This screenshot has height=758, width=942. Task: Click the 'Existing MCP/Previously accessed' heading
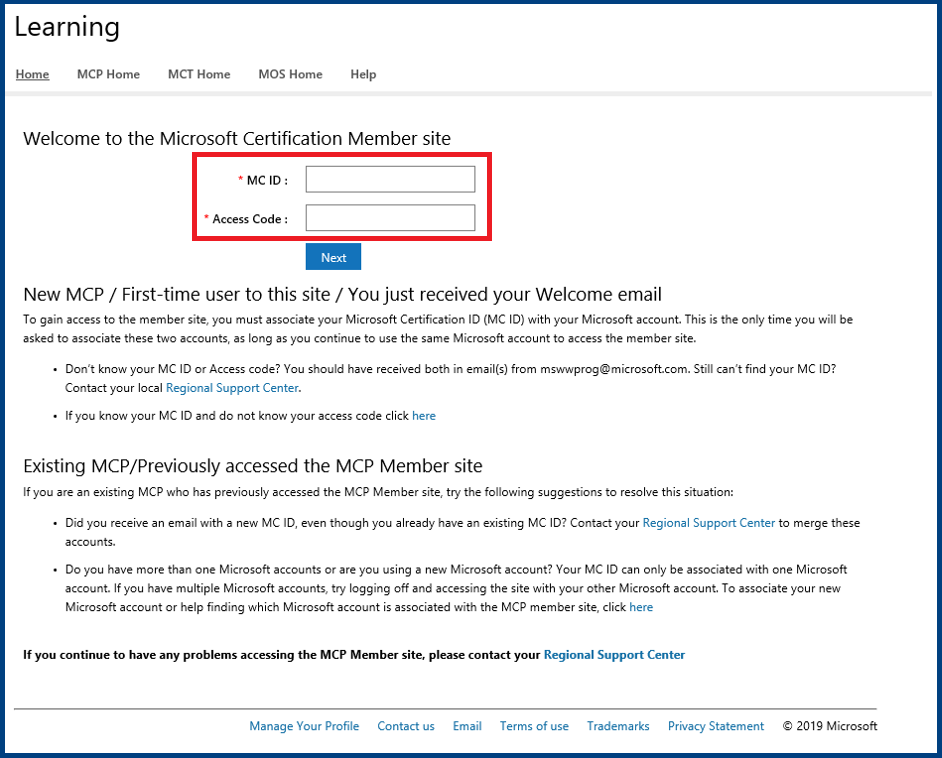click(253, 466)
